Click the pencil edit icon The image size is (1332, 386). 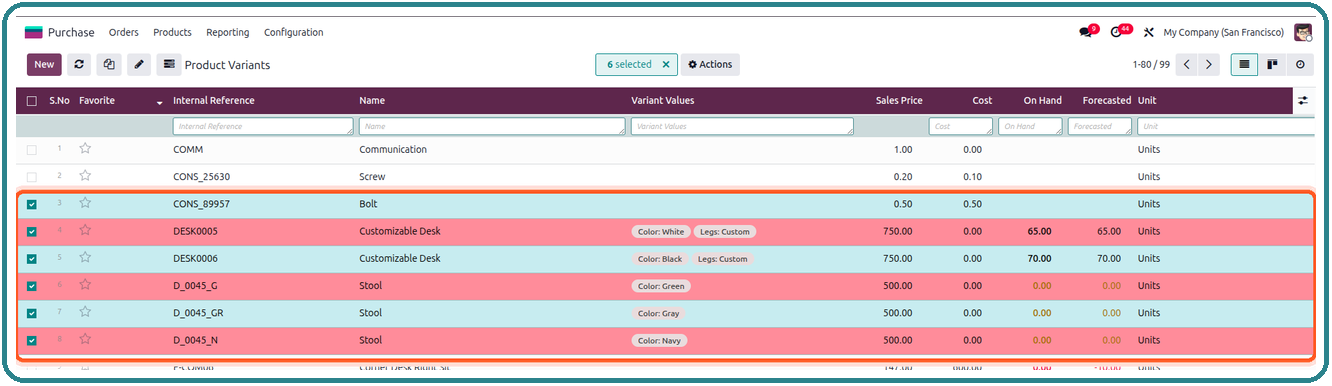coord(139,65)
